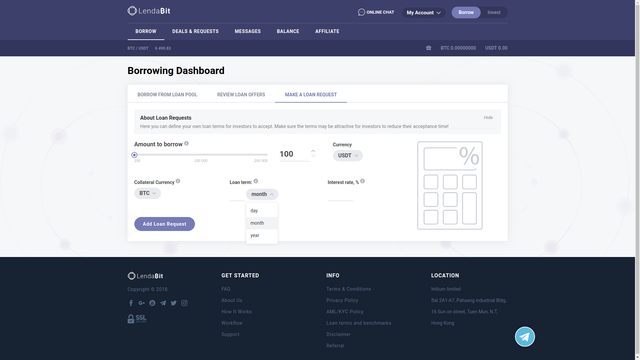Select the Make a Loan Request tab
This screenshot has height=360, width=640.
[311, 95]
